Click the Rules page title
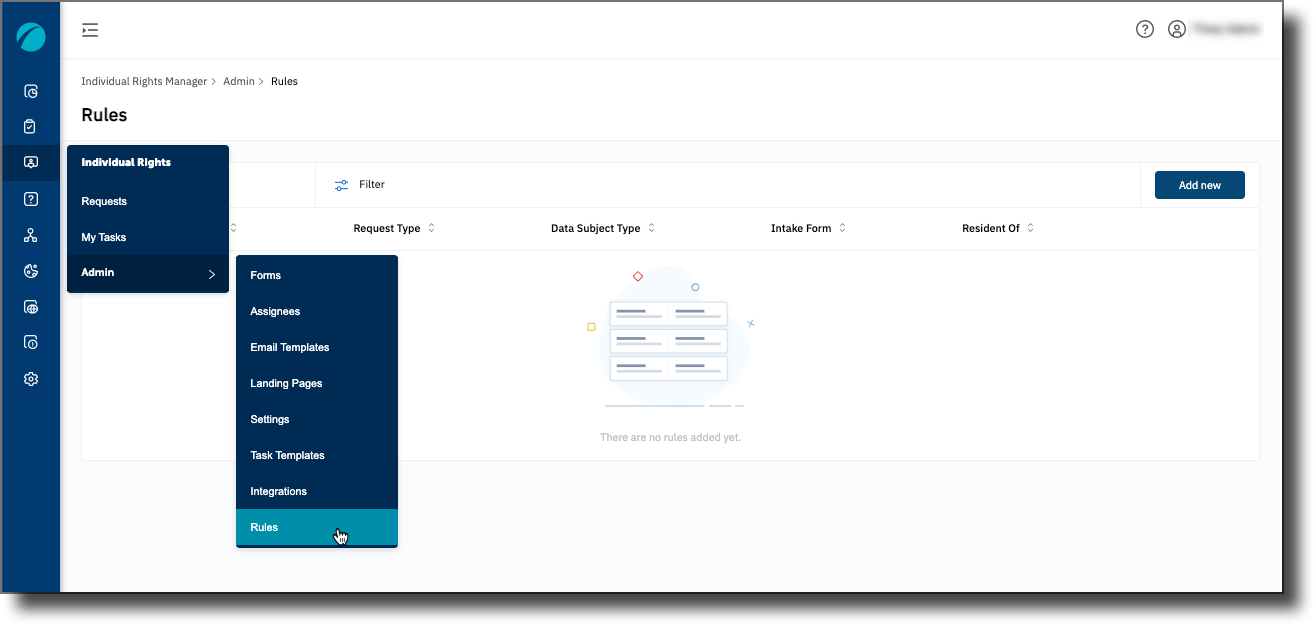The width and height of the screenshot is (1315, 625). [104, 115]
